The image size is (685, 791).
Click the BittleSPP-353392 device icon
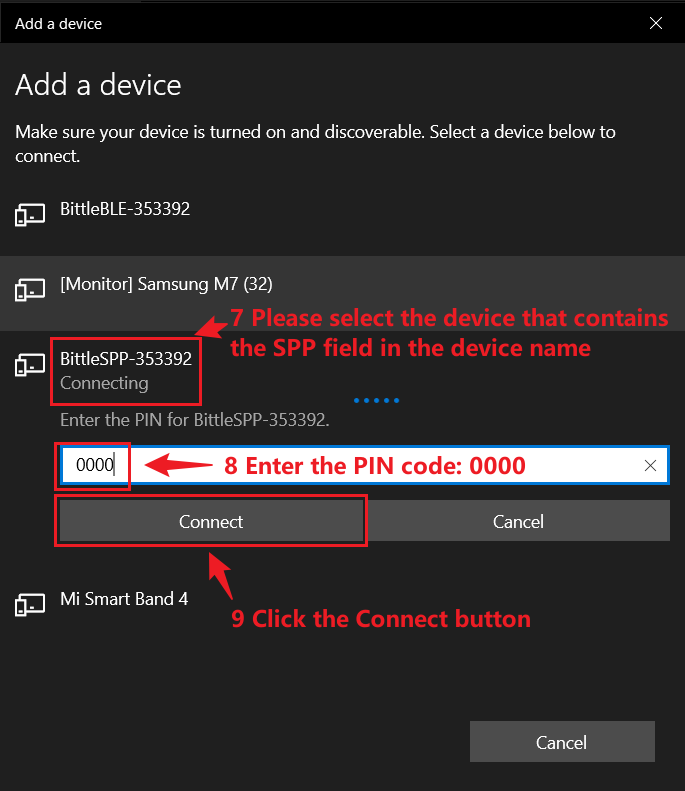[x=29, y=365]
